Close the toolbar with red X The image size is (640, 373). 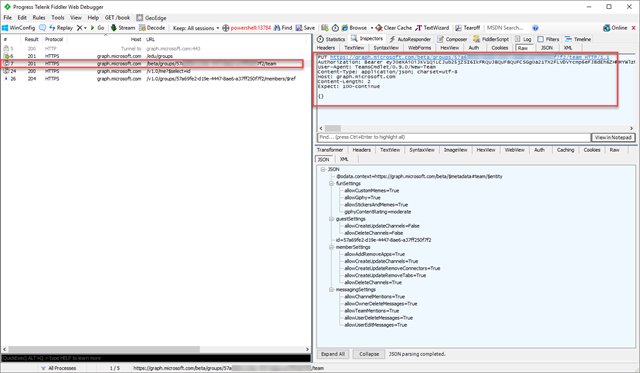[633, 28]
